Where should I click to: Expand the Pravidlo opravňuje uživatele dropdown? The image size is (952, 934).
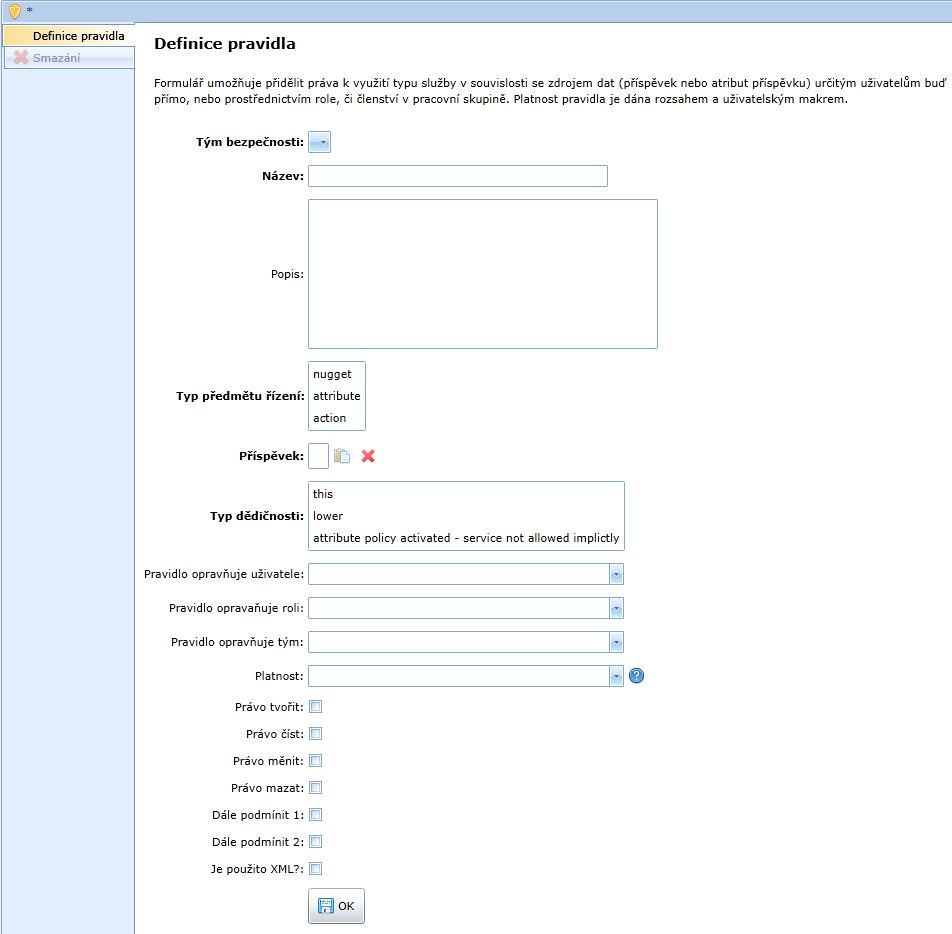tap(616, 574)
